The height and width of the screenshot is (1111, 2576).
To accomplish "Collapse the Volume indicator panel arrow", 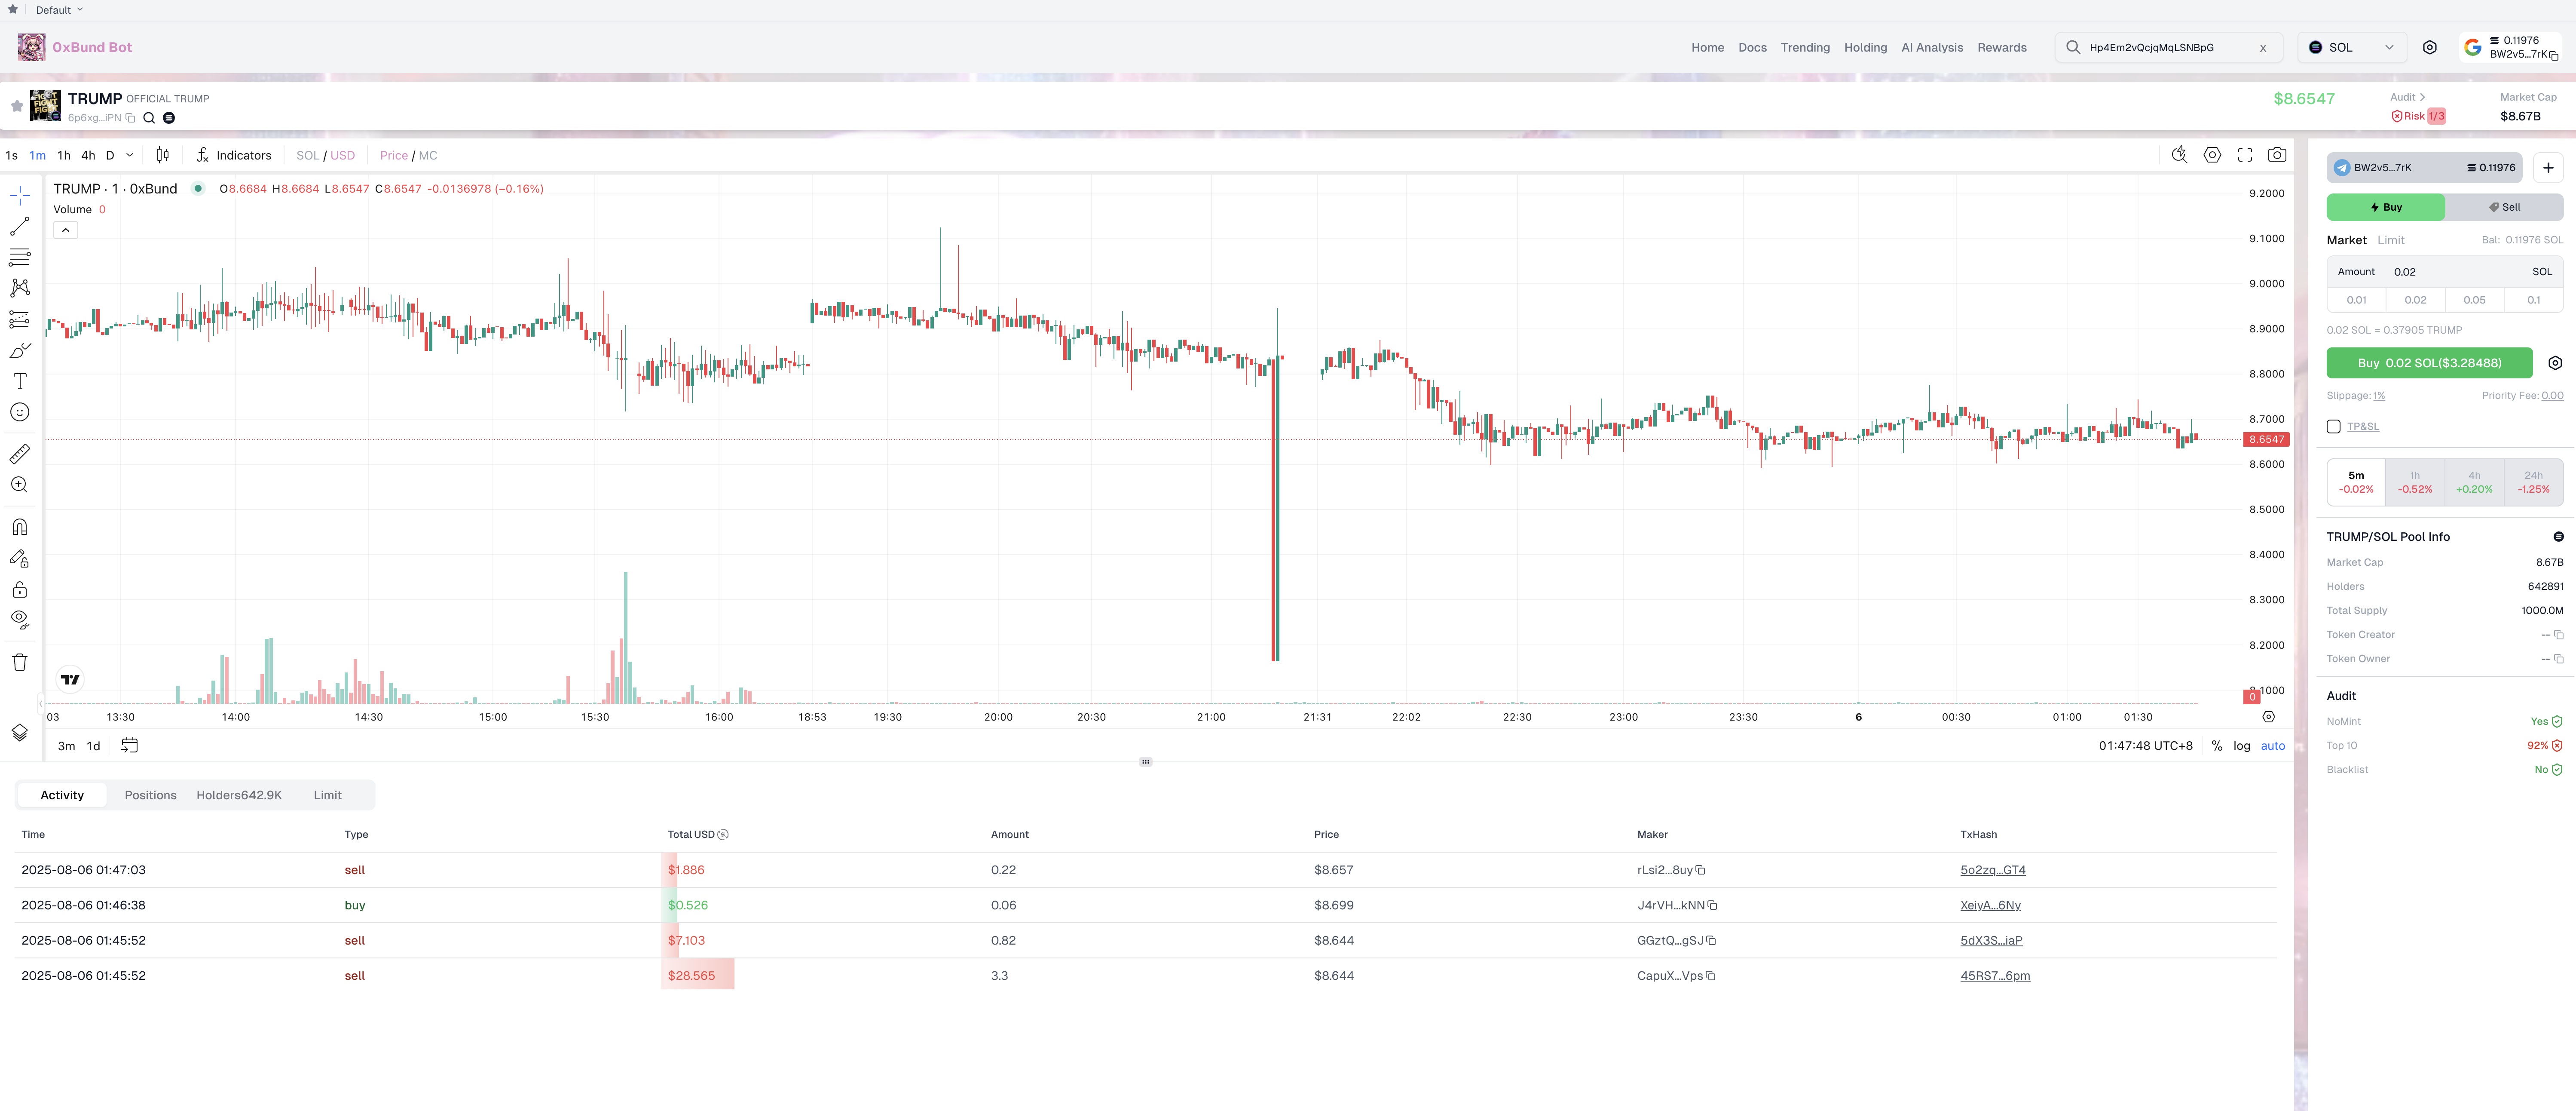I will click(65, 229).
